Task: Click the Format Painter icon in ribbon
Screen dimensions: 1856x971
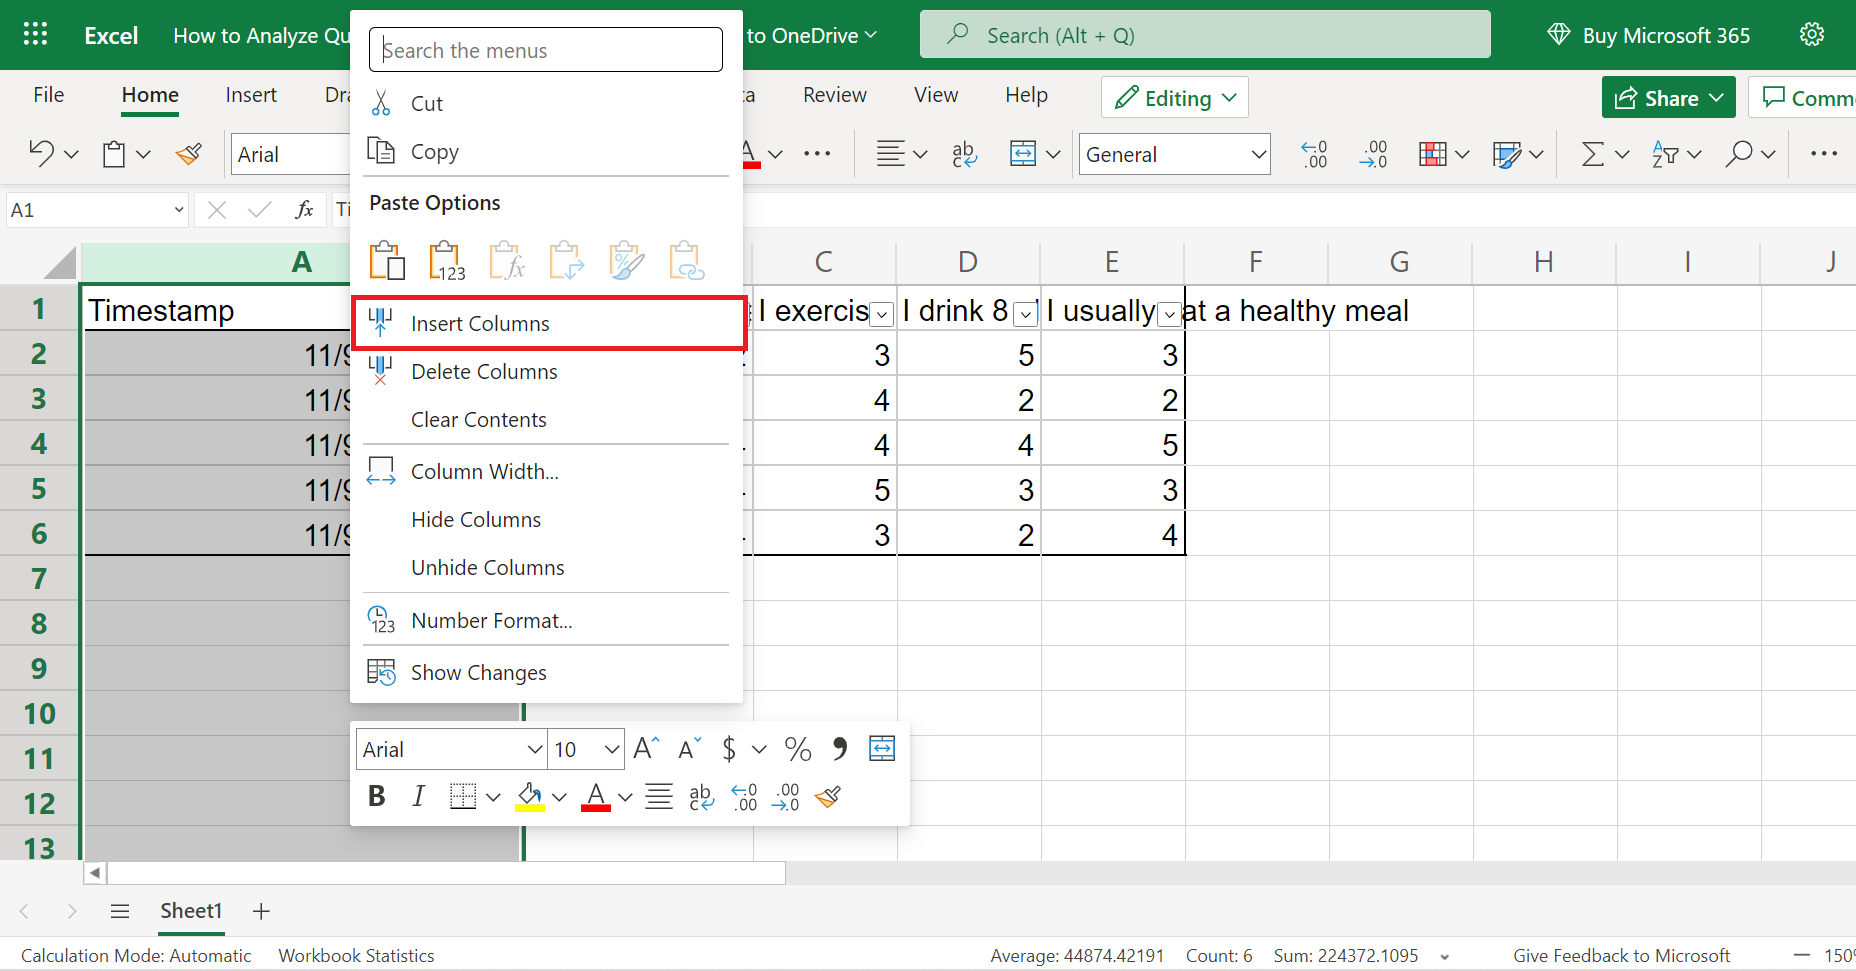Action: pyautogui.click(x=188, y=154)
